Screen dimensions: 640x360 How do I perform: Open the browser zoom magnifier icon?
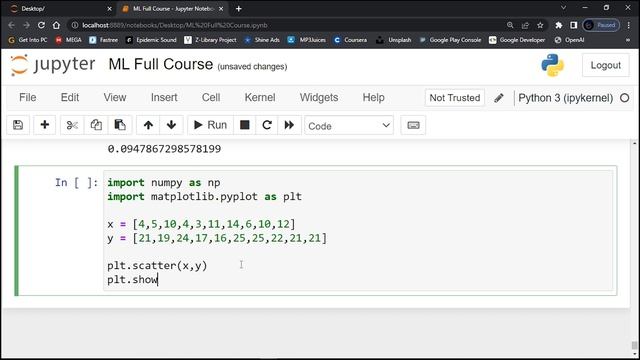(510, 25)
